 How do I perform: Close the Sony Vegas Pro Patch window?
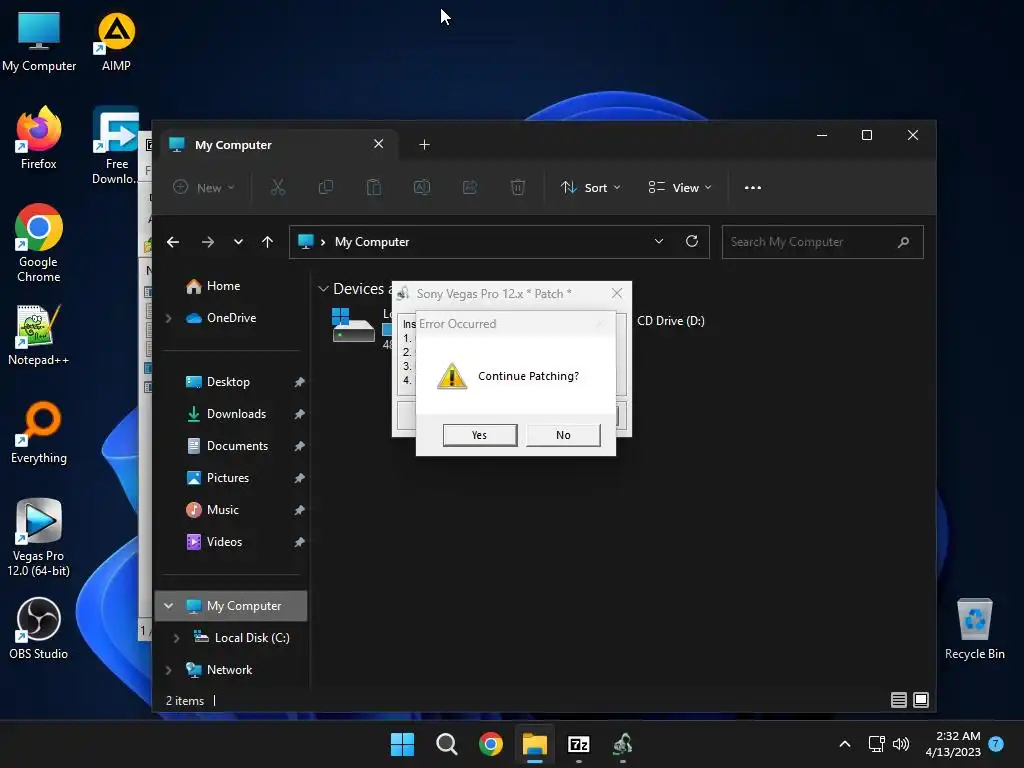pos(616,293)
